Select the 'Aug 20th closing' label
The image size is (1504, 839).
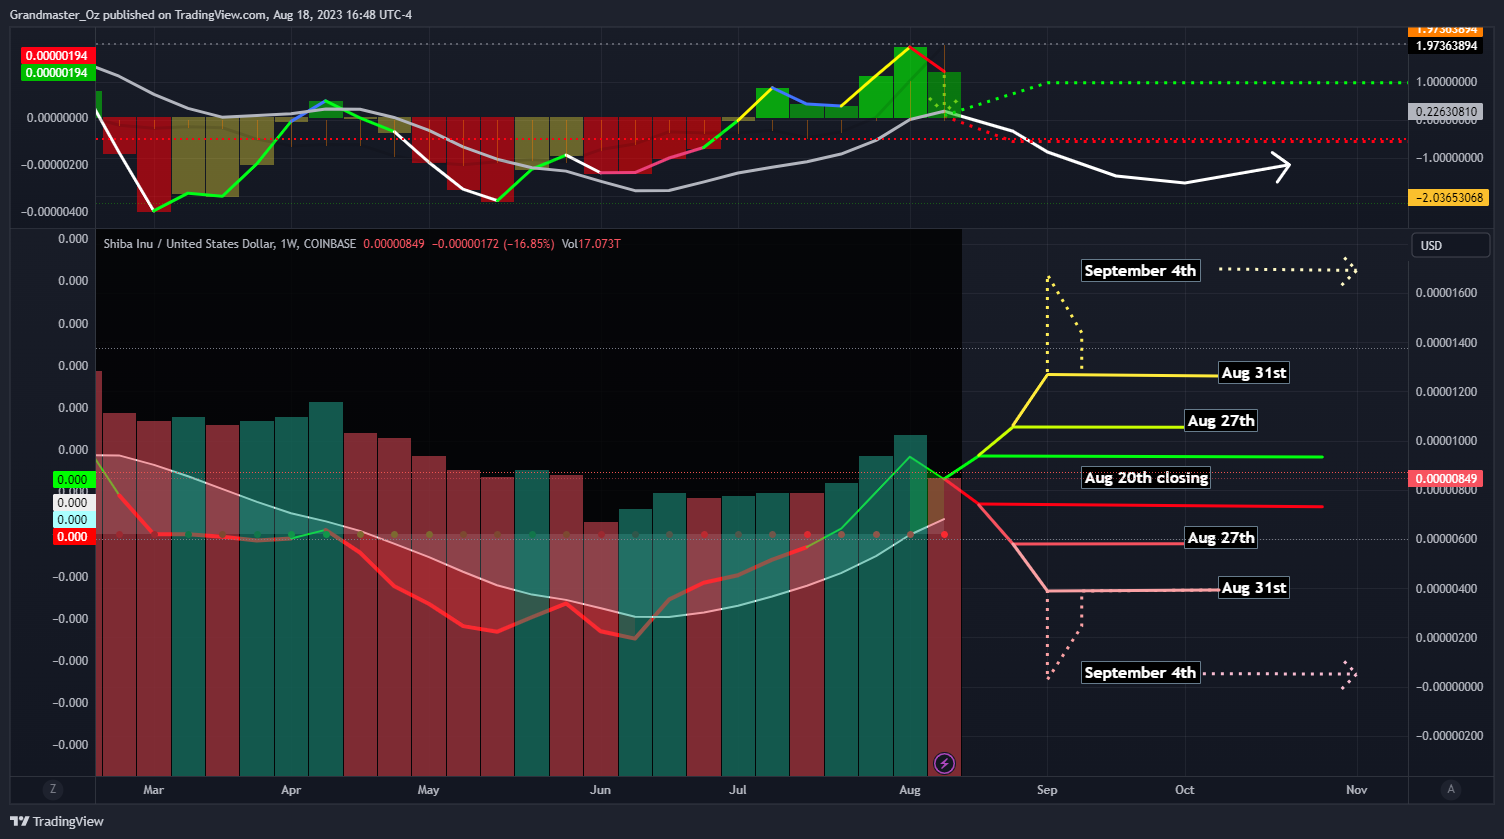click(1147, 478)
